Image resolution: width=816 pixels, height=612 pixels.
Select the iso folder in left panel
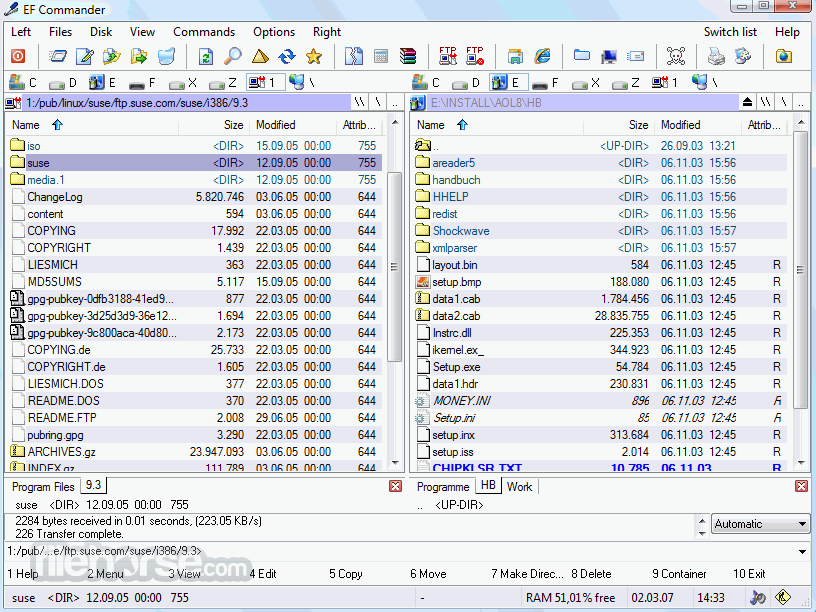pyautogui.click(x=196, y=146)
